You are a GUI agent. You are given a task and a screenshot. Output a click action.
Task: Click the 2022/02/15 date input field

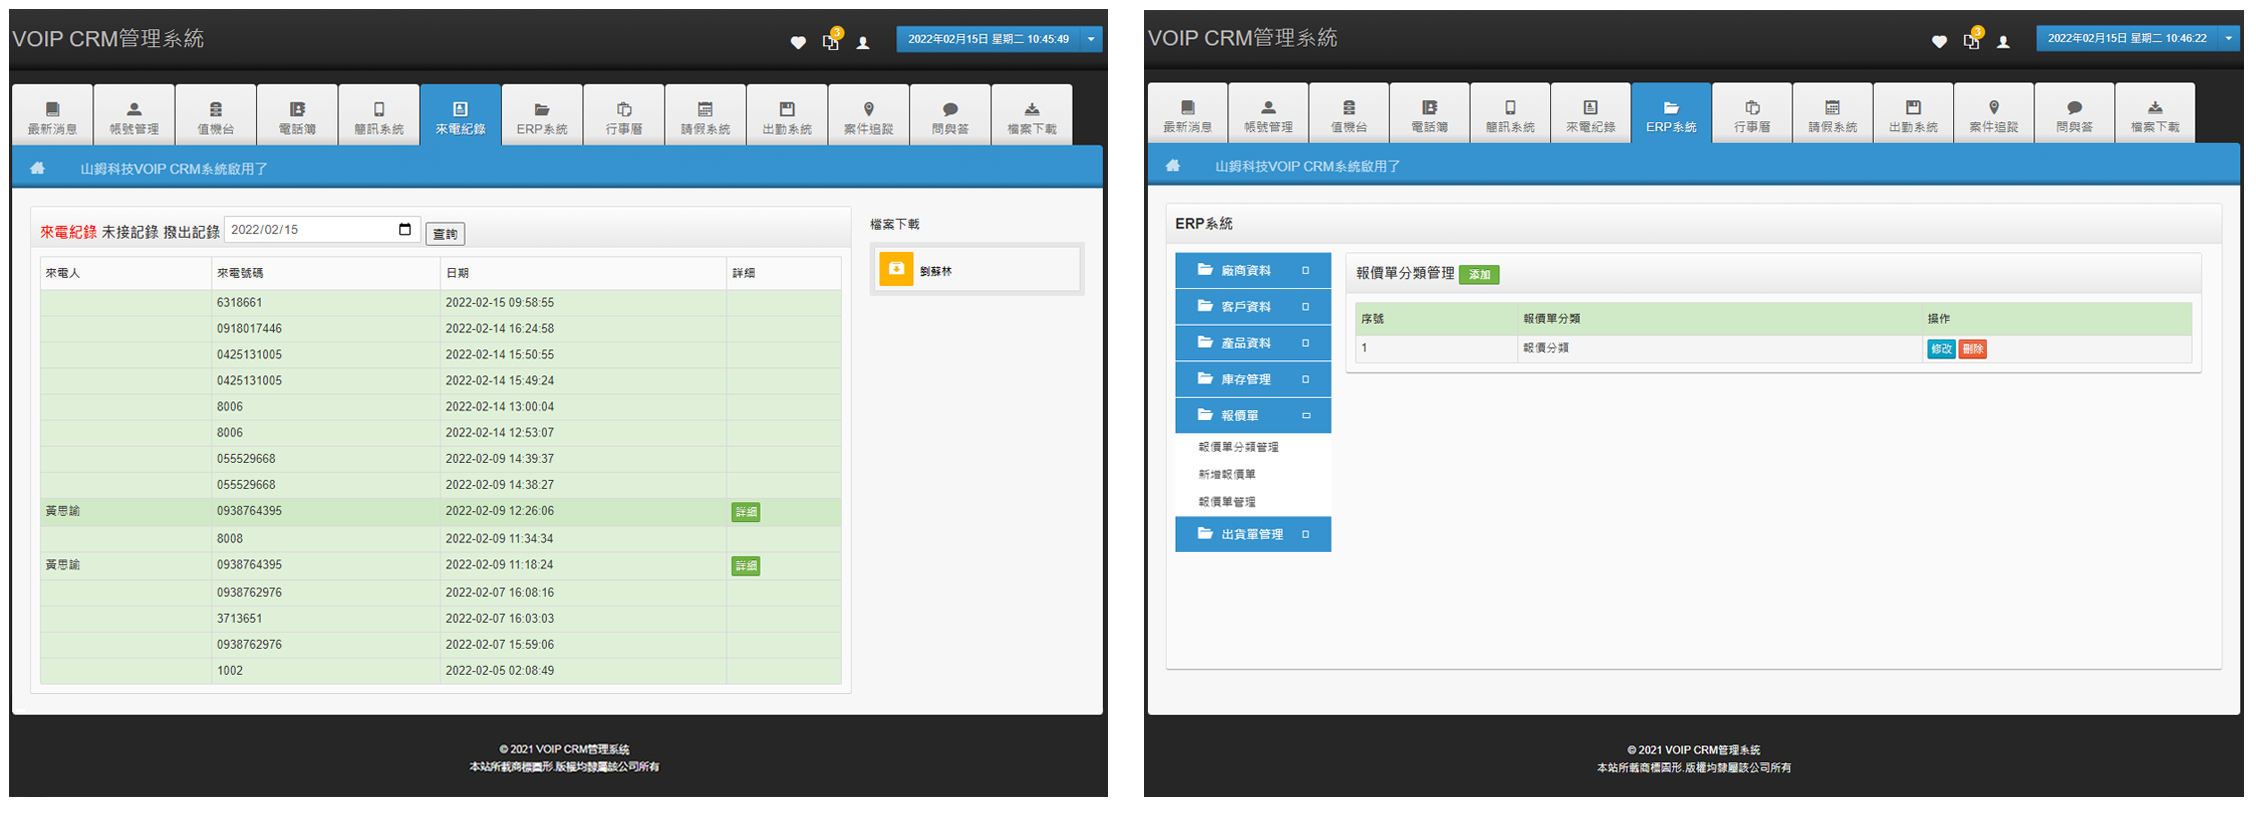click(310, 230)
